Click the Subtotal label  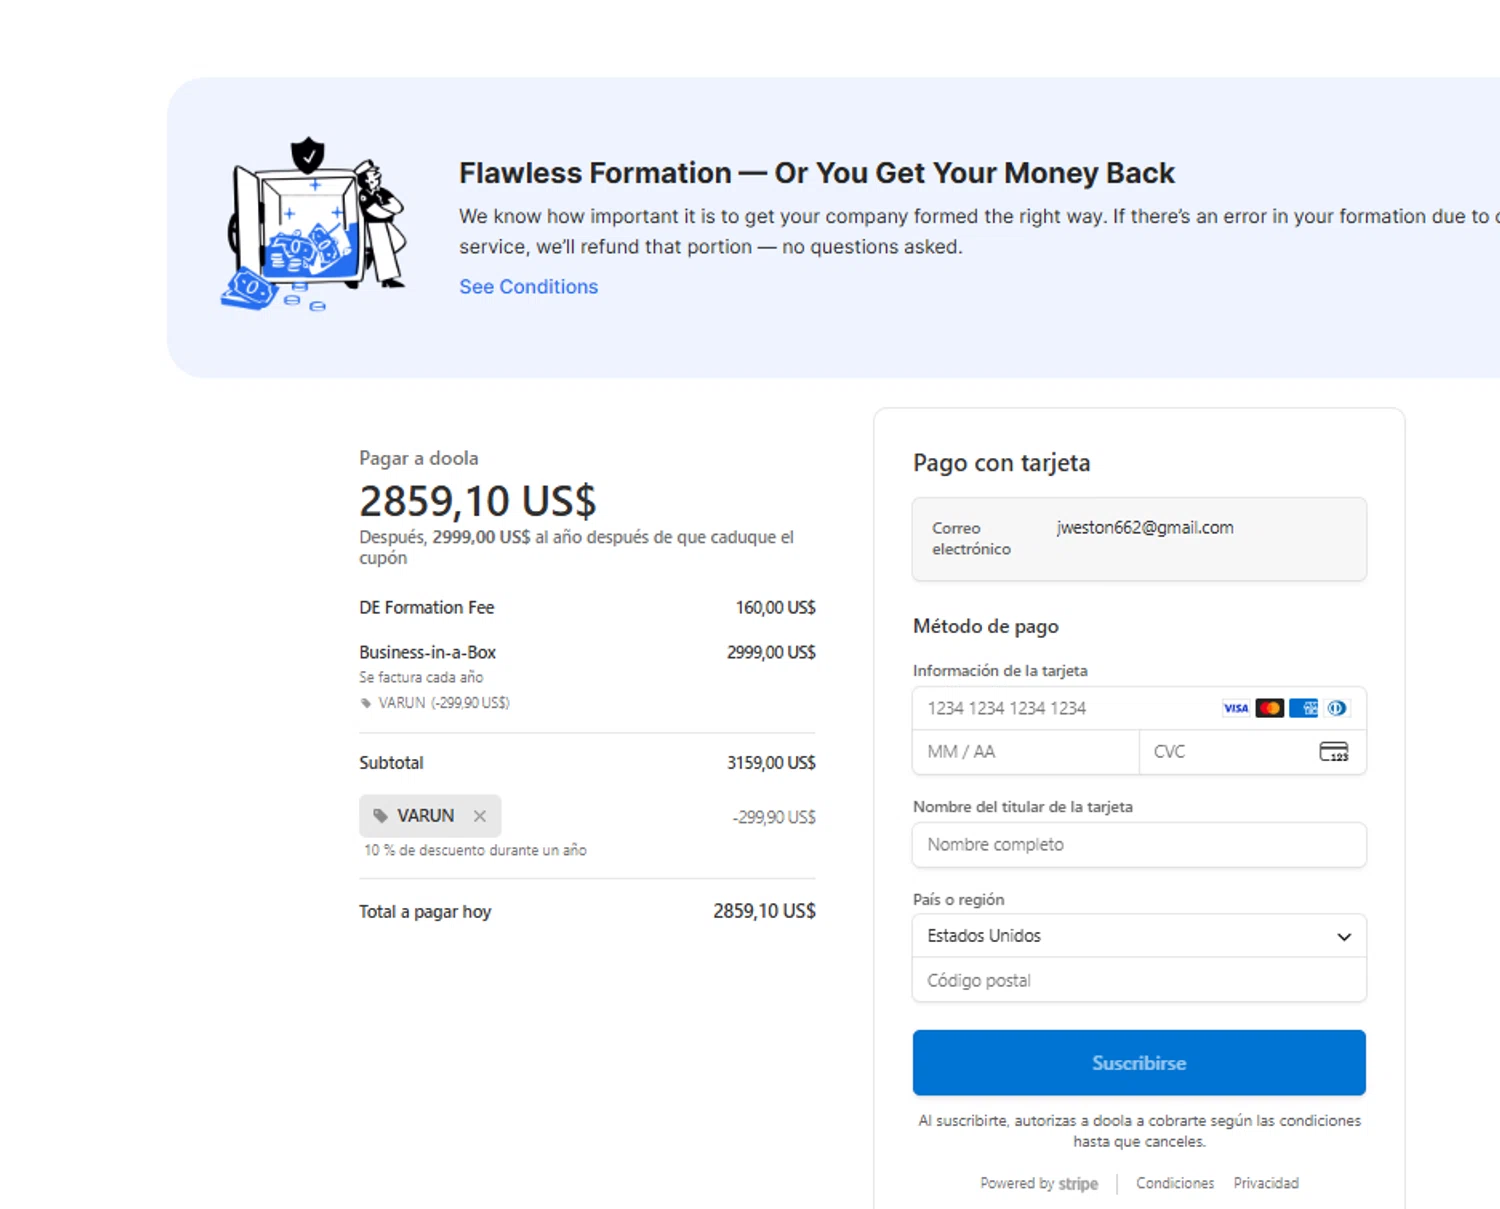(391, 763)
